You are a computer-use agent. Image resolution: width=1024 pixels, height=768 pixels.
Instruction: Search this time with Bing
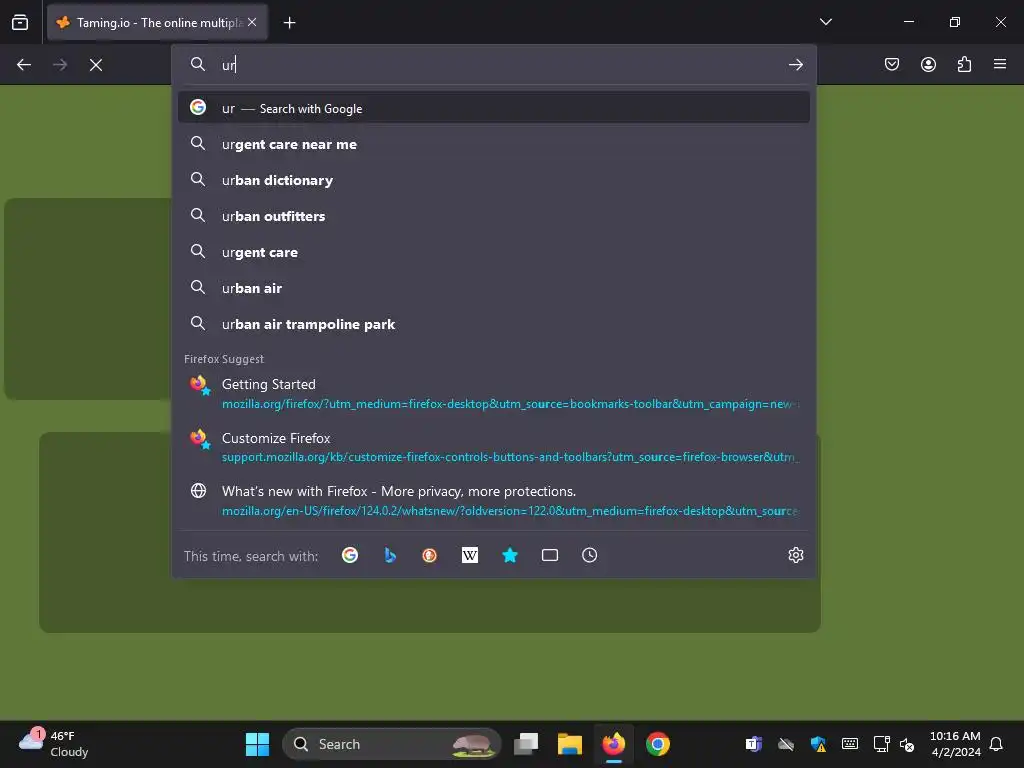390,555
